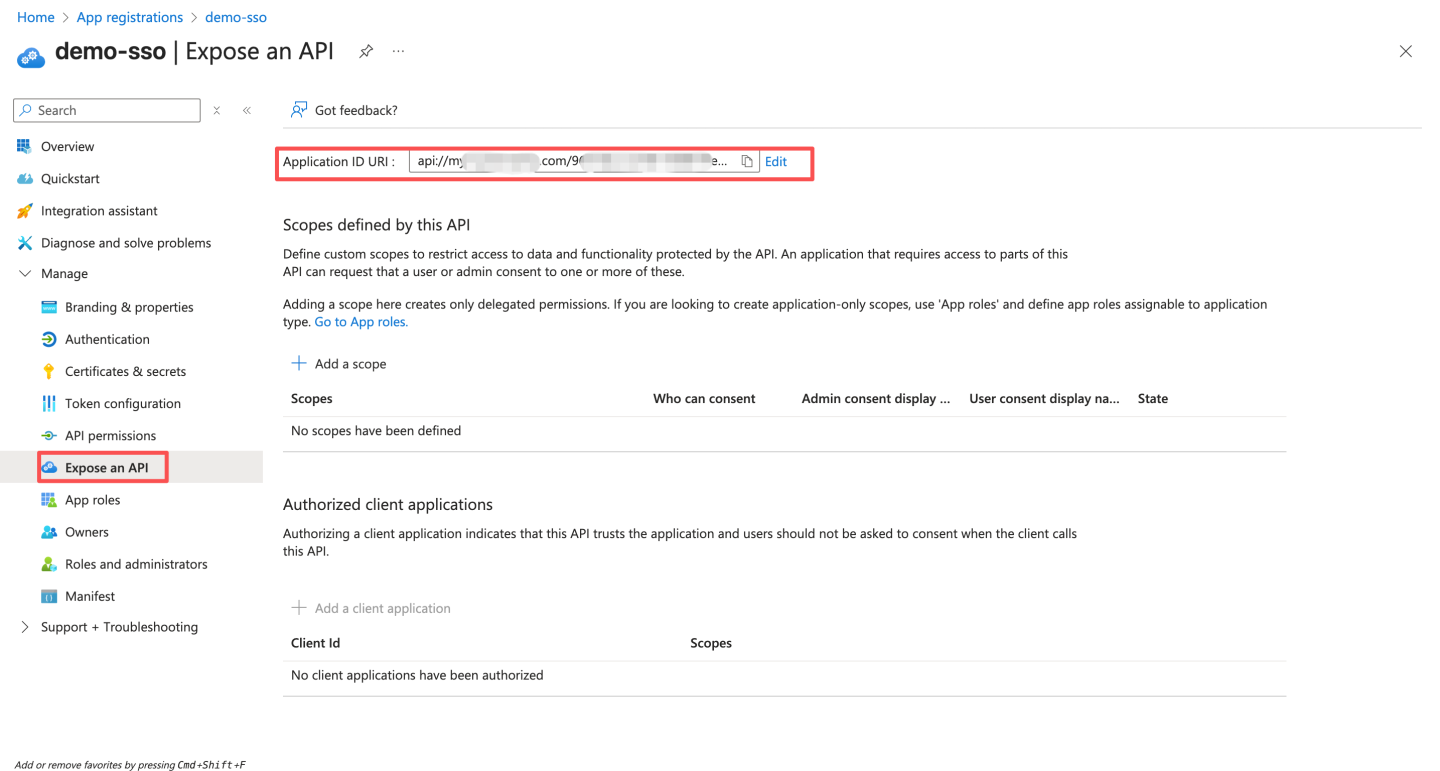Click the Manifest icon
The image size is (1440, 771).
(49, 596)
